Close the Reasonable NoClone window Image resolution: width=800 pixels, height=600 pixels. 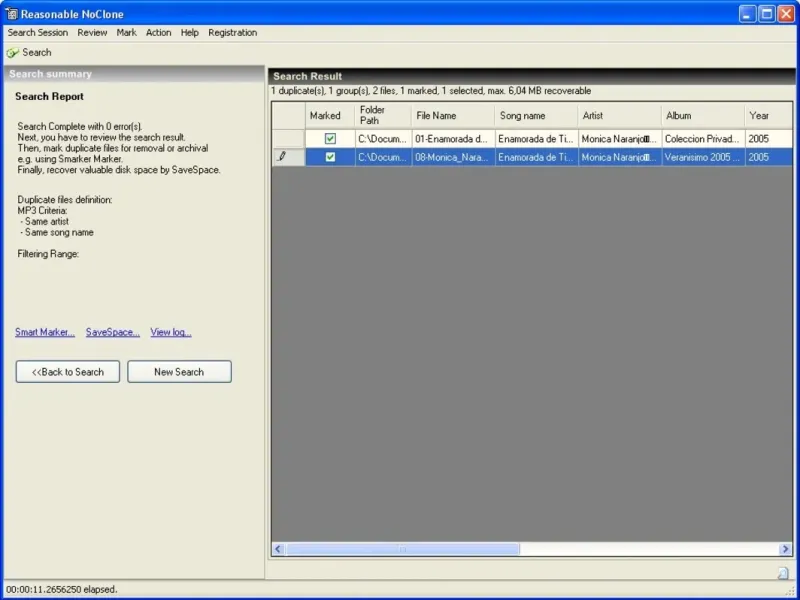click(786, 14)
